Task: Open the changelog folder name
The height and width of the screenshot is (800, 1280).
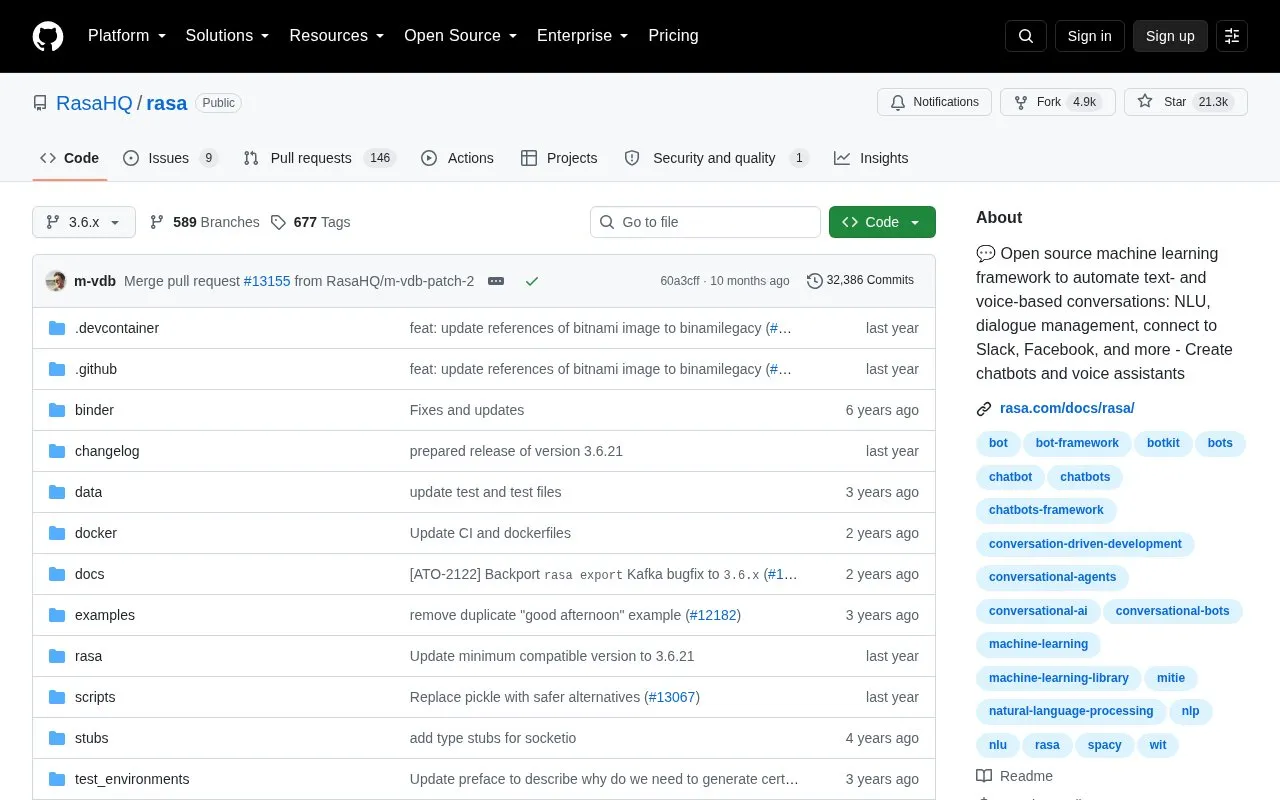Action: (107, 451)
